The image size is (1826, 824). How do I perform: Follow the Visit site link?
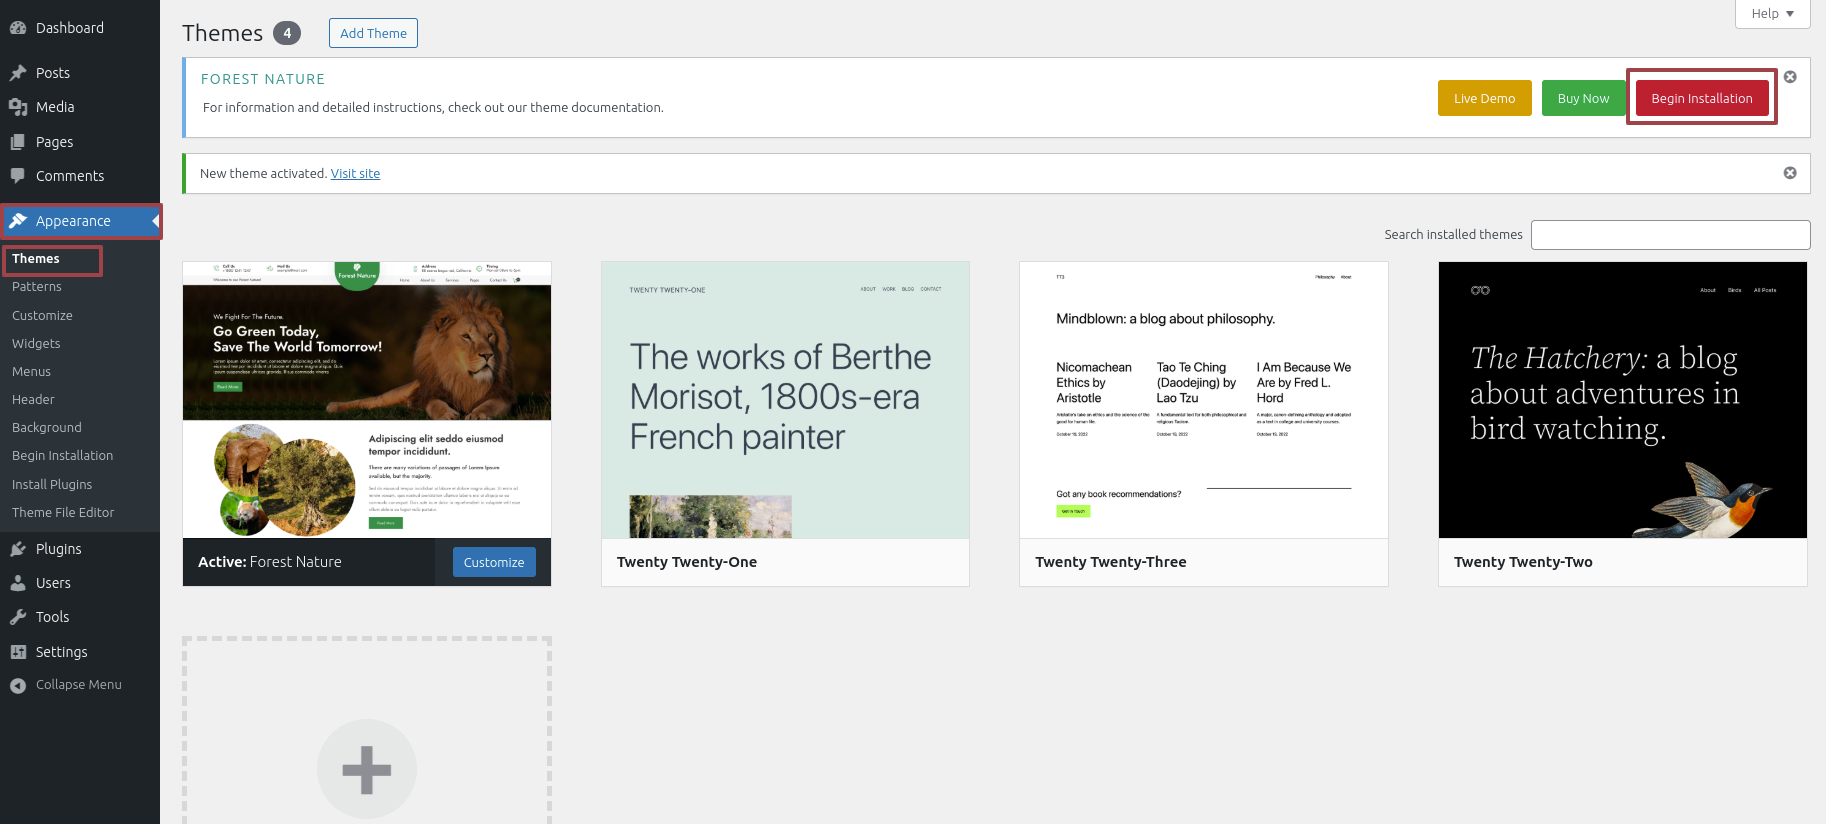tap(355, 173)
